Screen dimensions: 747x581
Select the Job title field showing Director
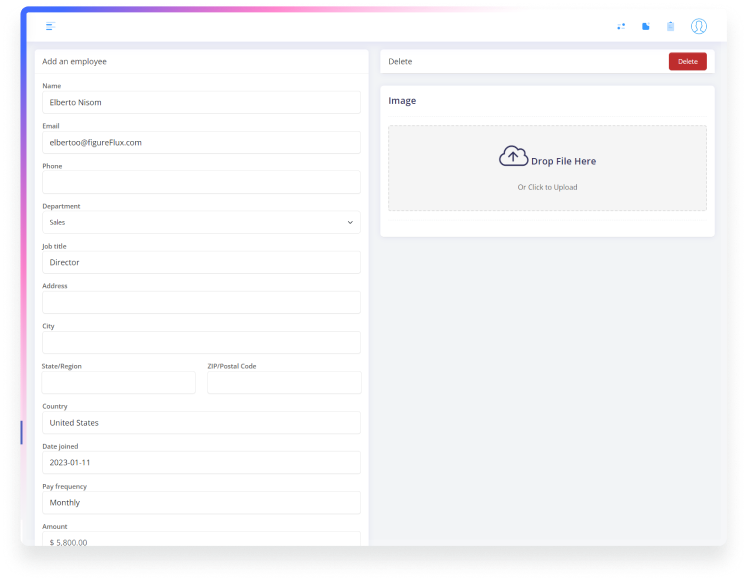(x=201, y=262)
